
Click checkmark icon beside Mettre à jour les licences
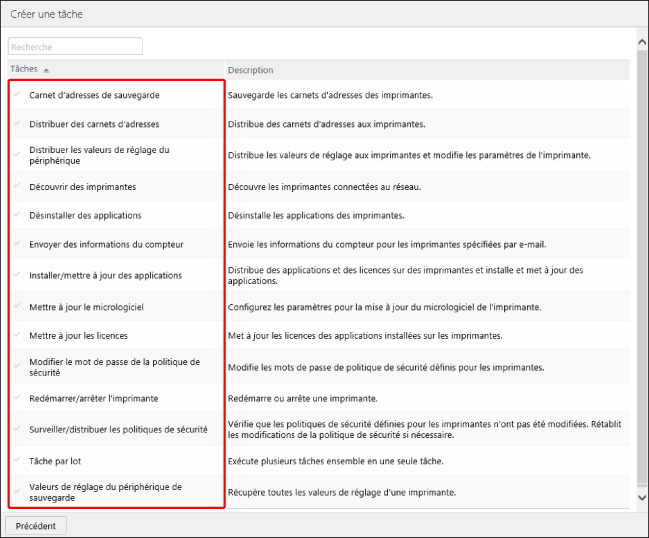point(17,335)
